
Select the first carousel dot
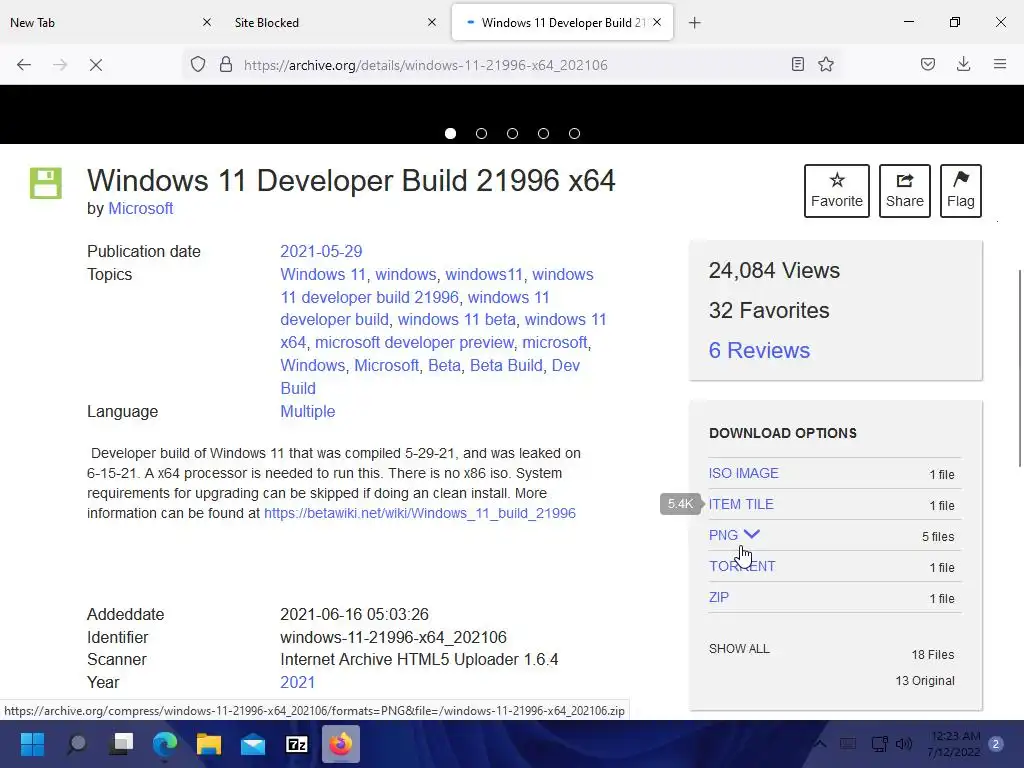coord(450,133)
